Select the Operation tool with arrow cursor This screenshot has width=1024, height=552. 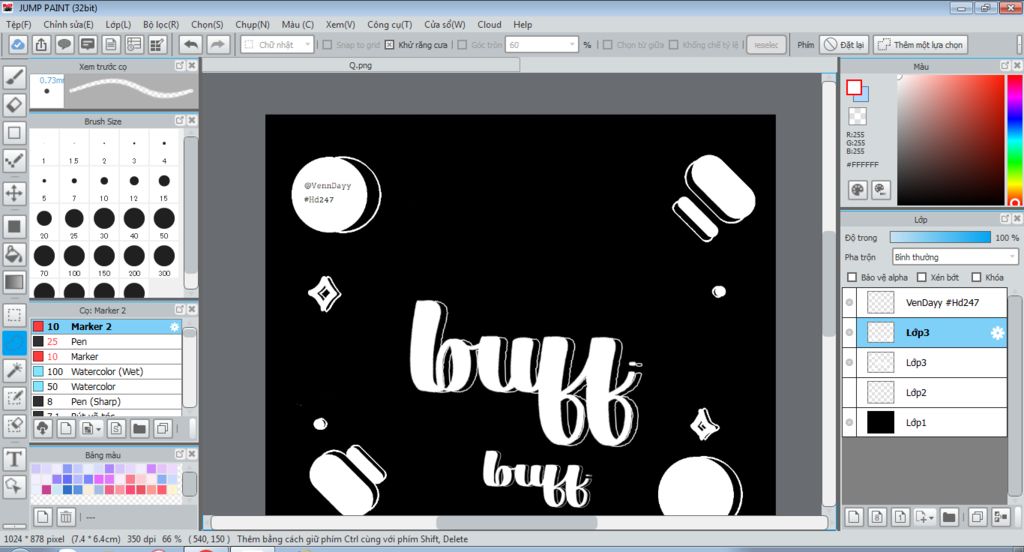coord(14,487)
